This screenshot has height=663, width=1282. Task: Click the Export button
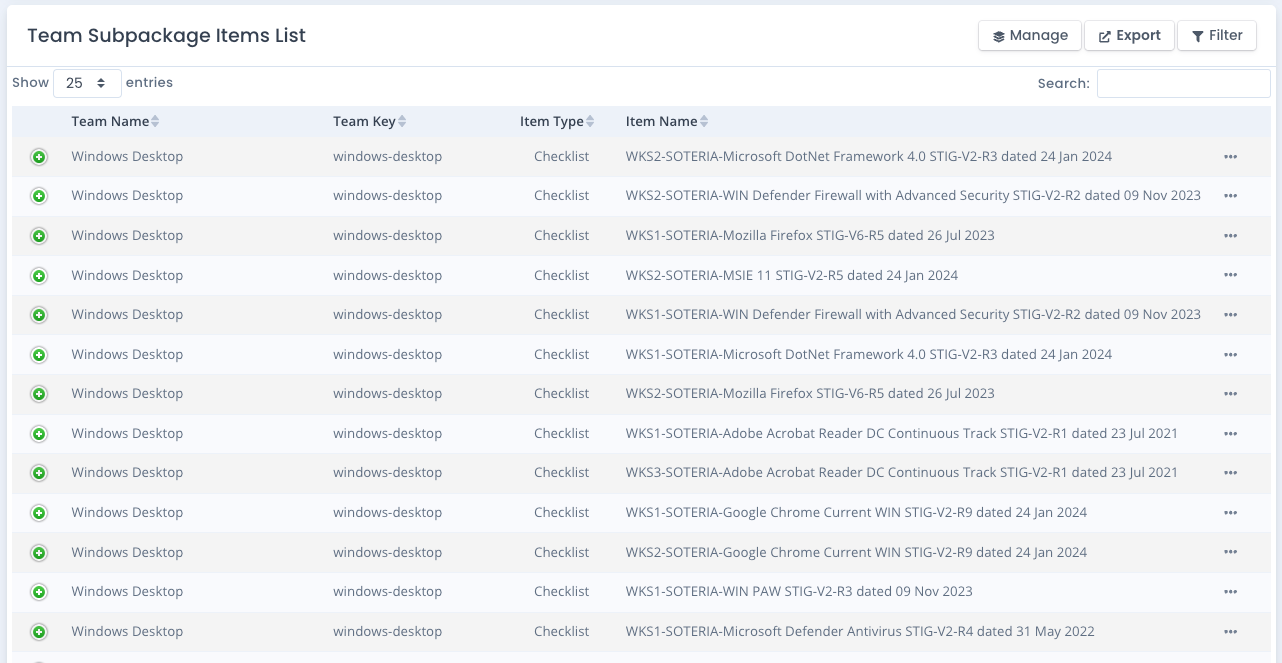1129,35
